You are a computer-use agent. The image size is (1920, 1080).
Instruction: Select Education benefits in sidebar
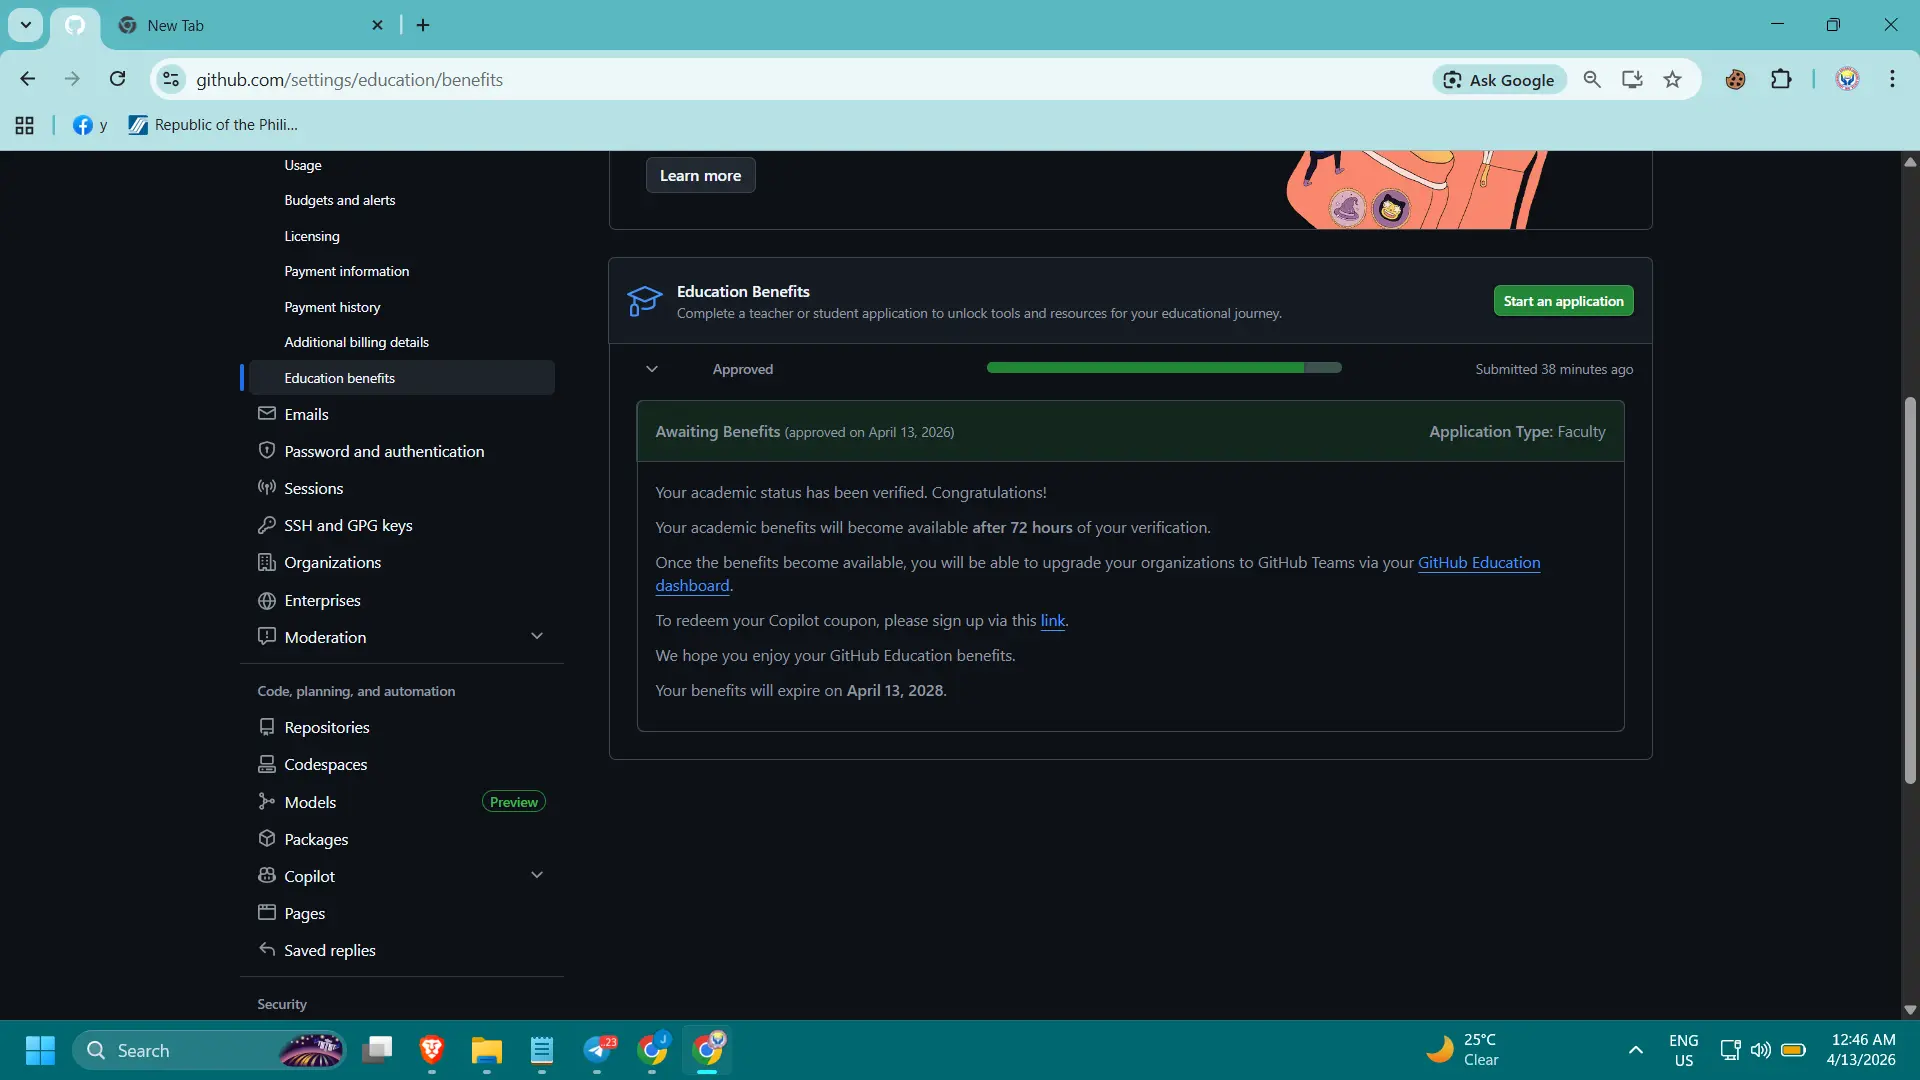402,378
